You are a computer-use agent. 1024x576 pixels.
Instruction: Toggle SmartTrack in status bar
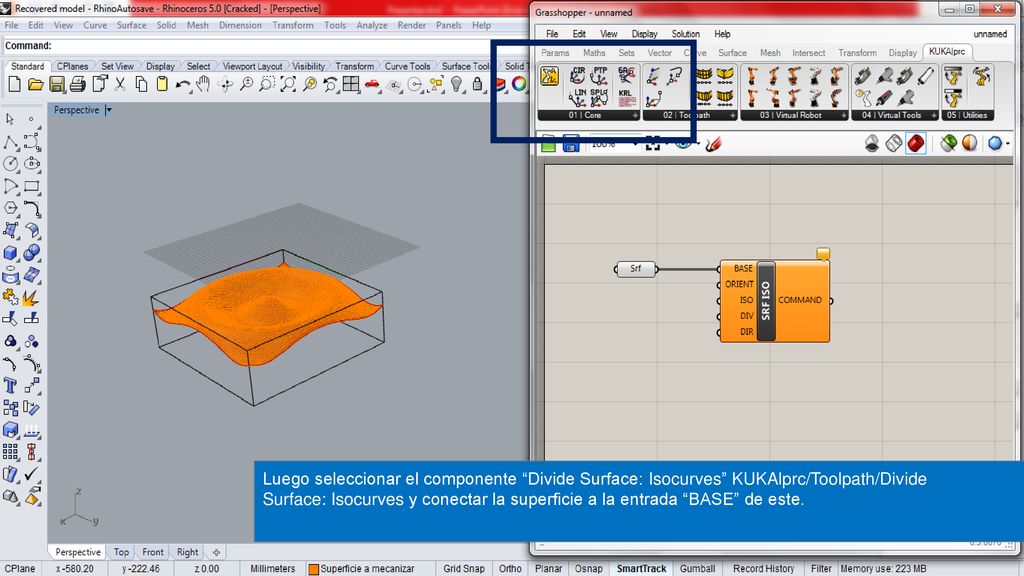(641, 569)
